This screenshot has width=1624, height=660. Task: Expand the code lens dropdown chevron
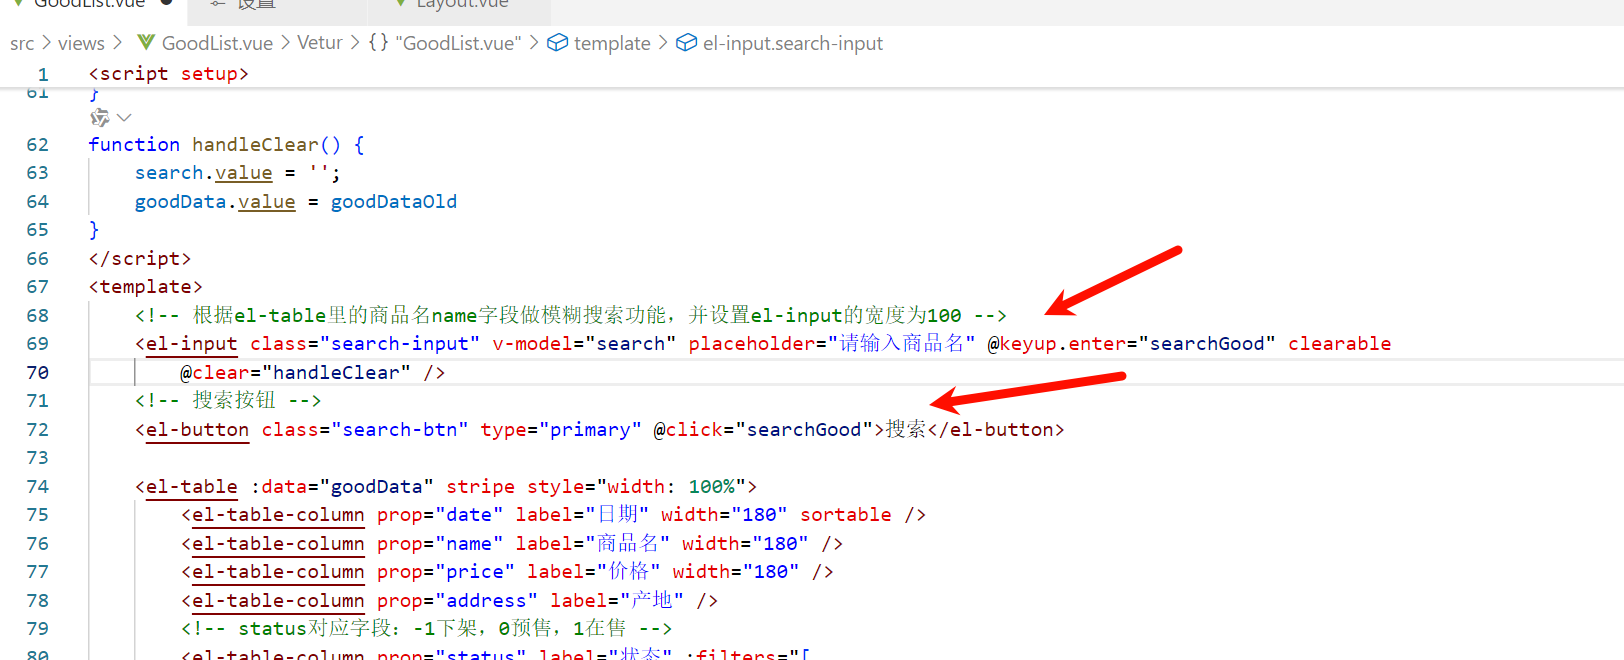(124, 118)
